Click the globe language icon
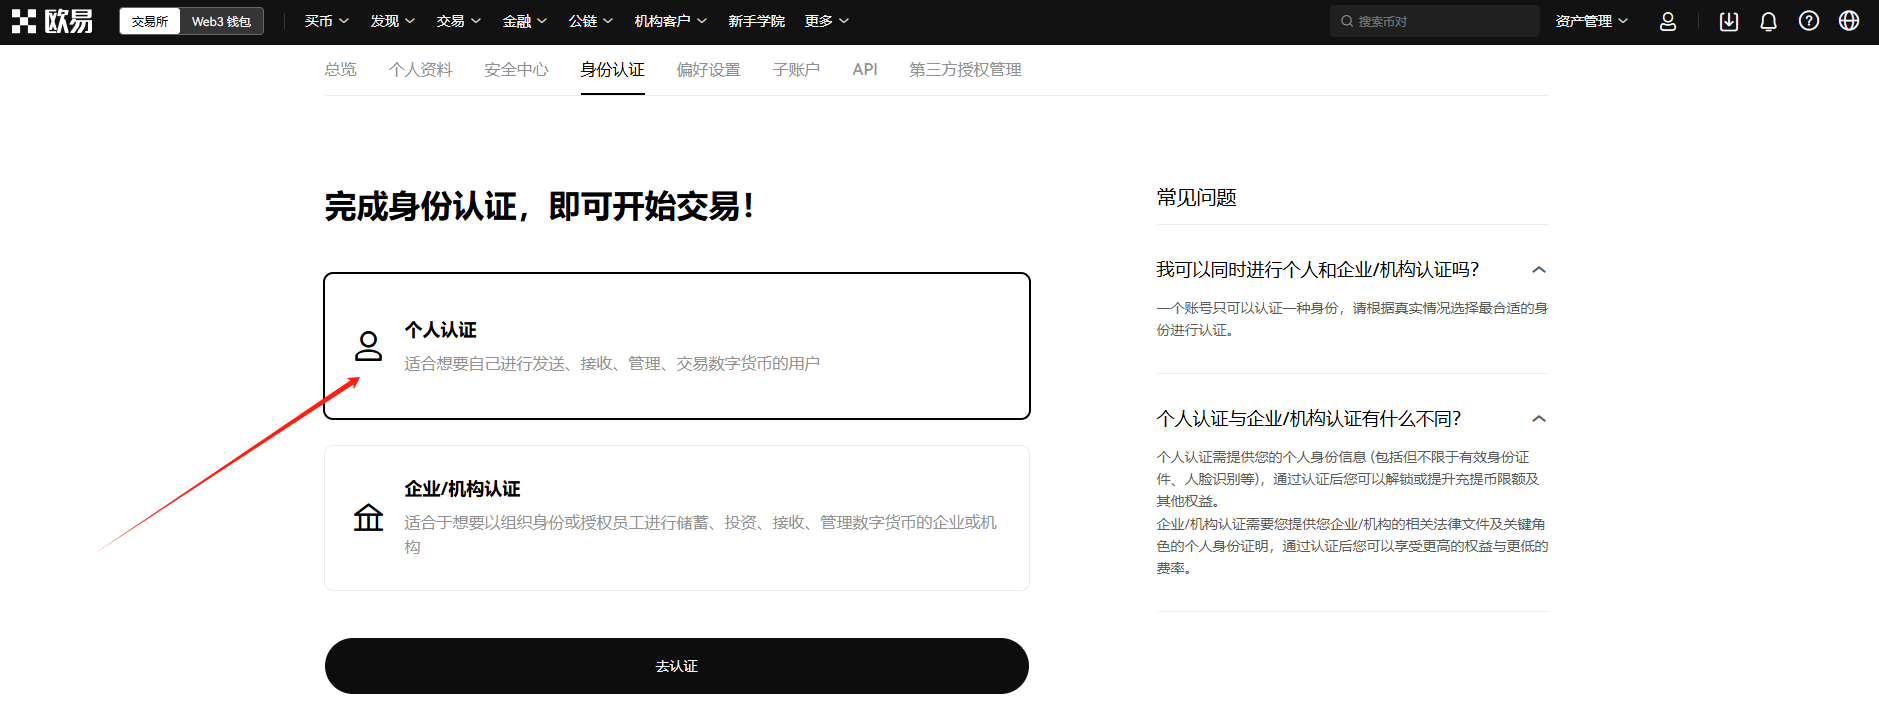 tap(1848, 21)
